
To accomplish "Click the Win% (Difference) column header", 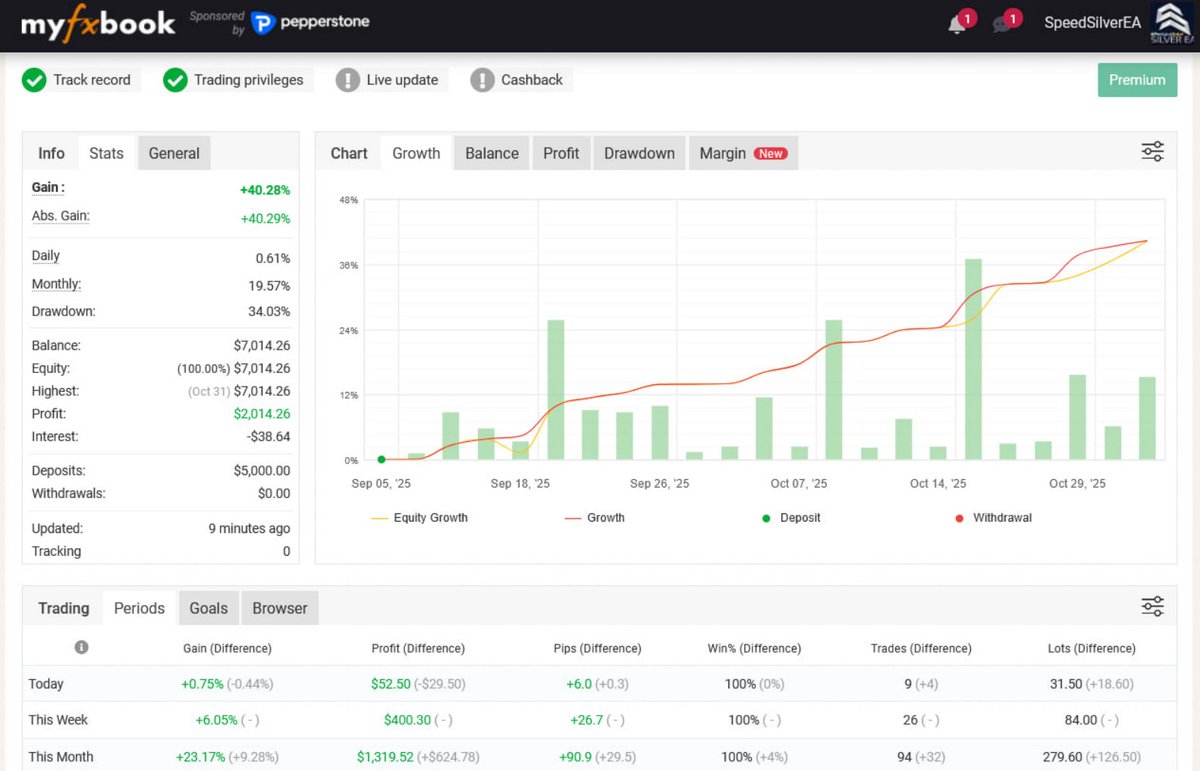I will (x=754, y=648).
